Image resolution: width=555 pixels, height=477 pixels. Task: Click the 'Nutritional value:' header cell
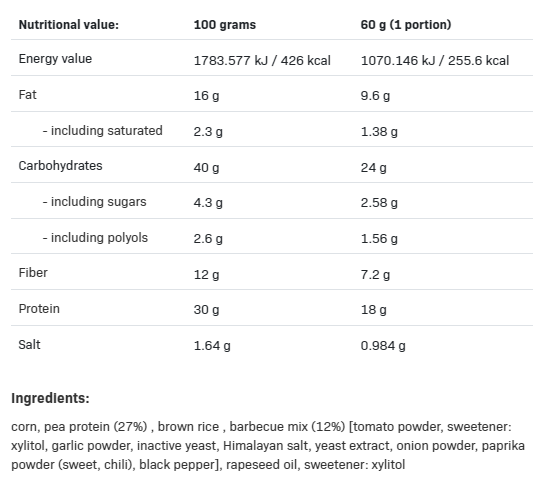69,25
